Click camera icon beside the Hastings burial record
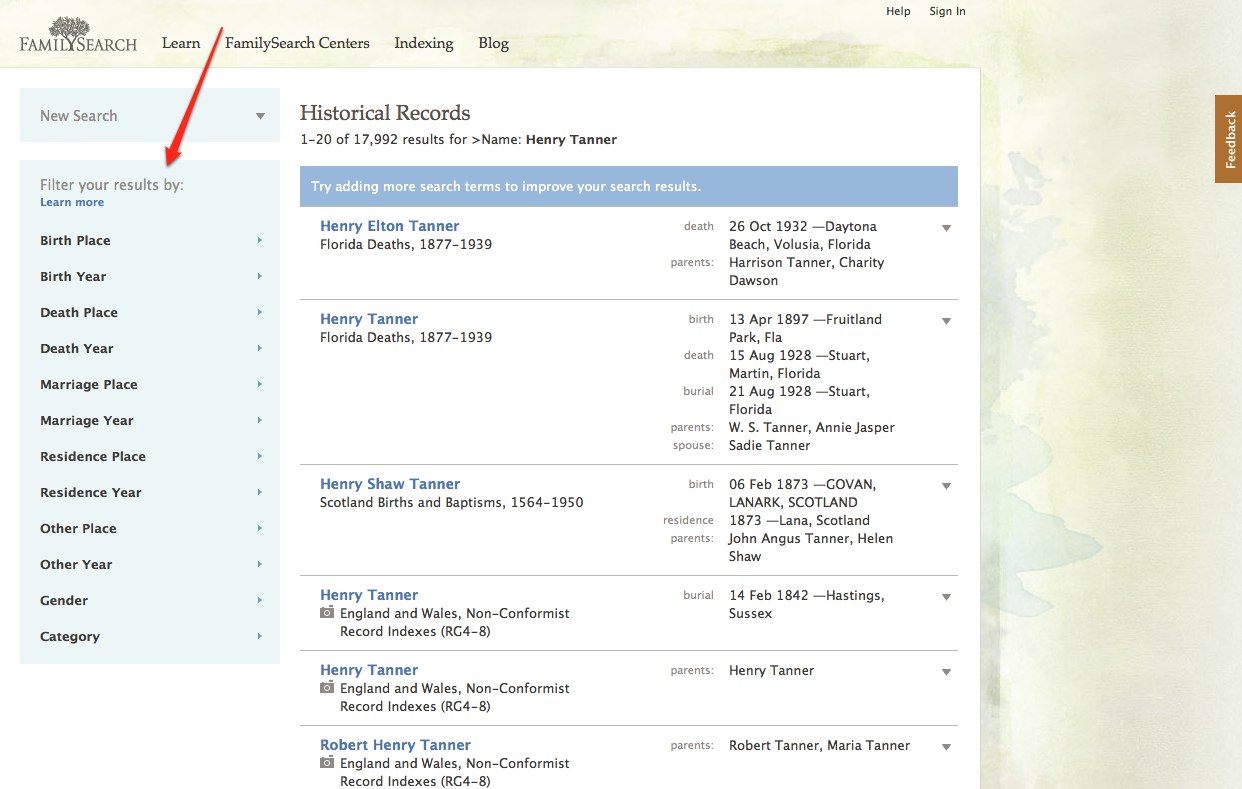The image size is (1242, 789). click(x=327, y=613)
